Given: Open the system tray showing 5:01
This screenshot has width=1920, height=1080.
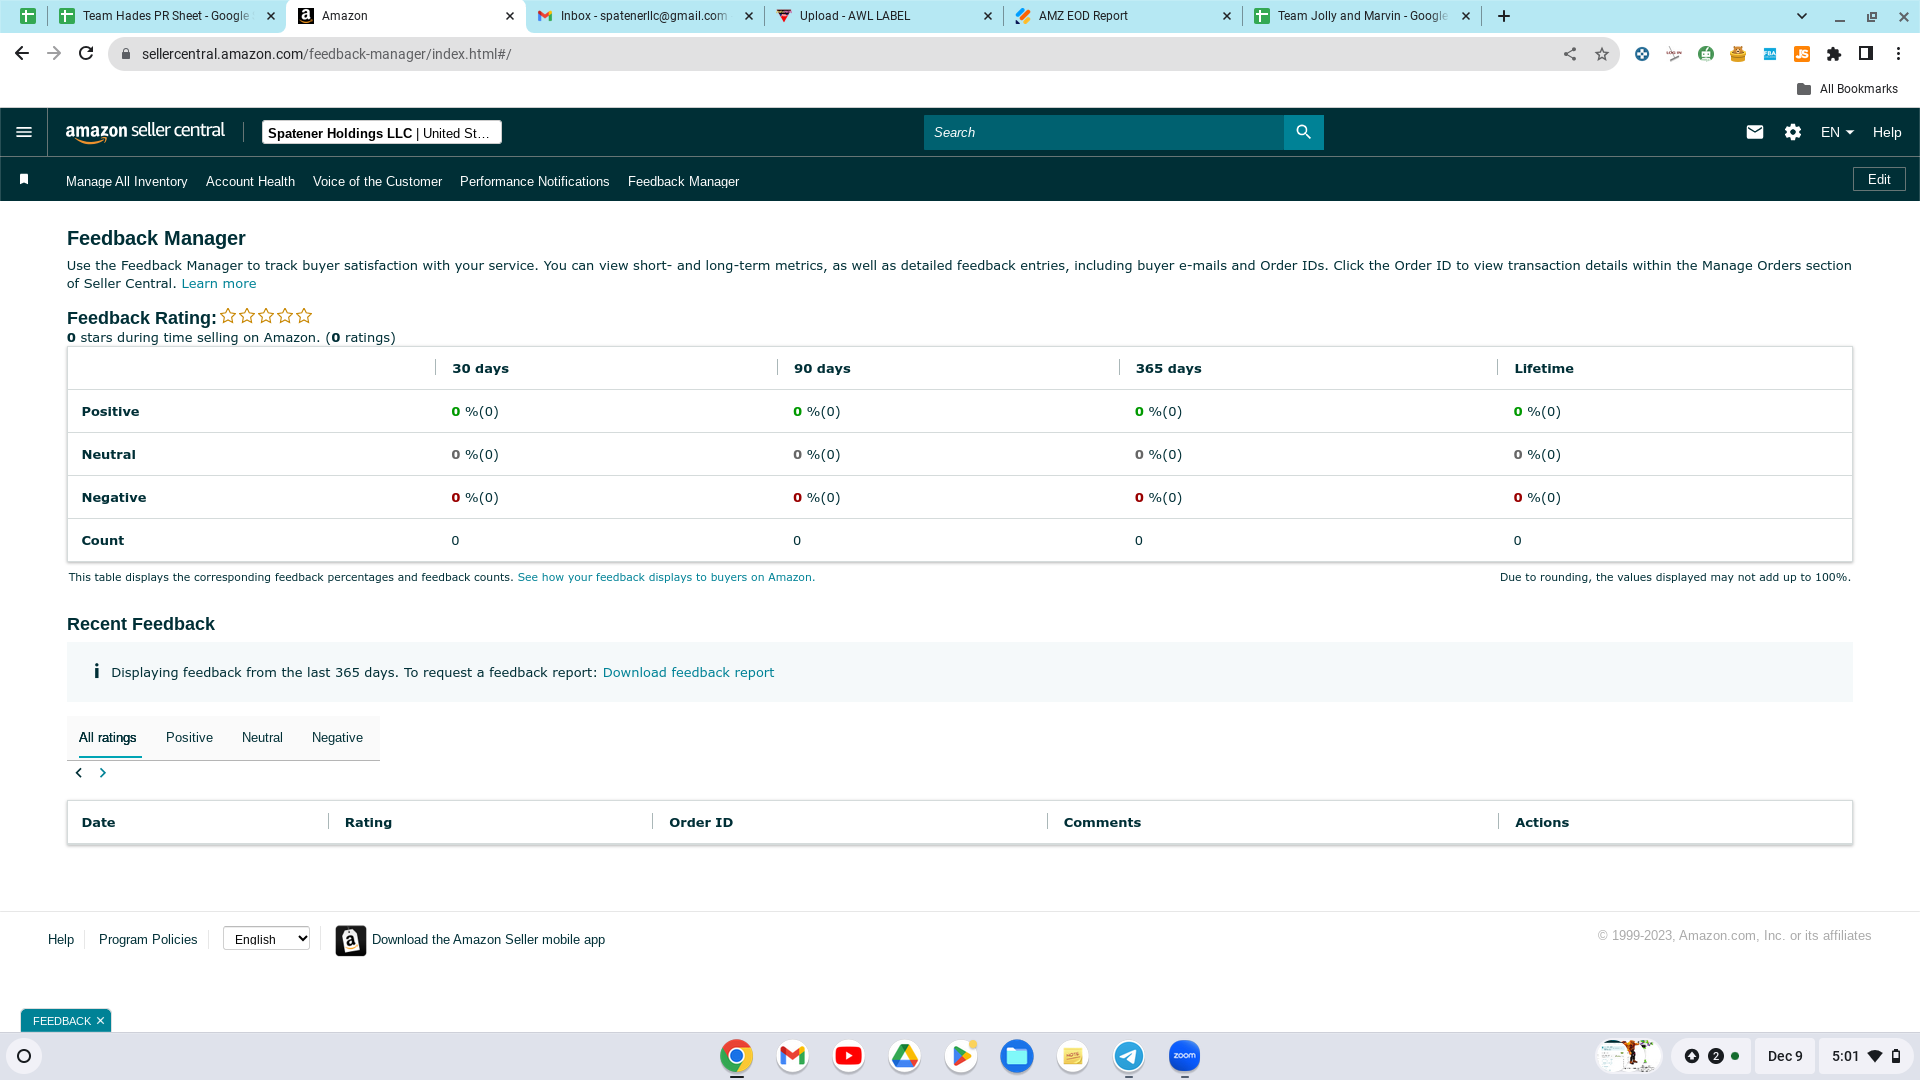Looking at the screenshot, I should click(x=1866, y=1056).
